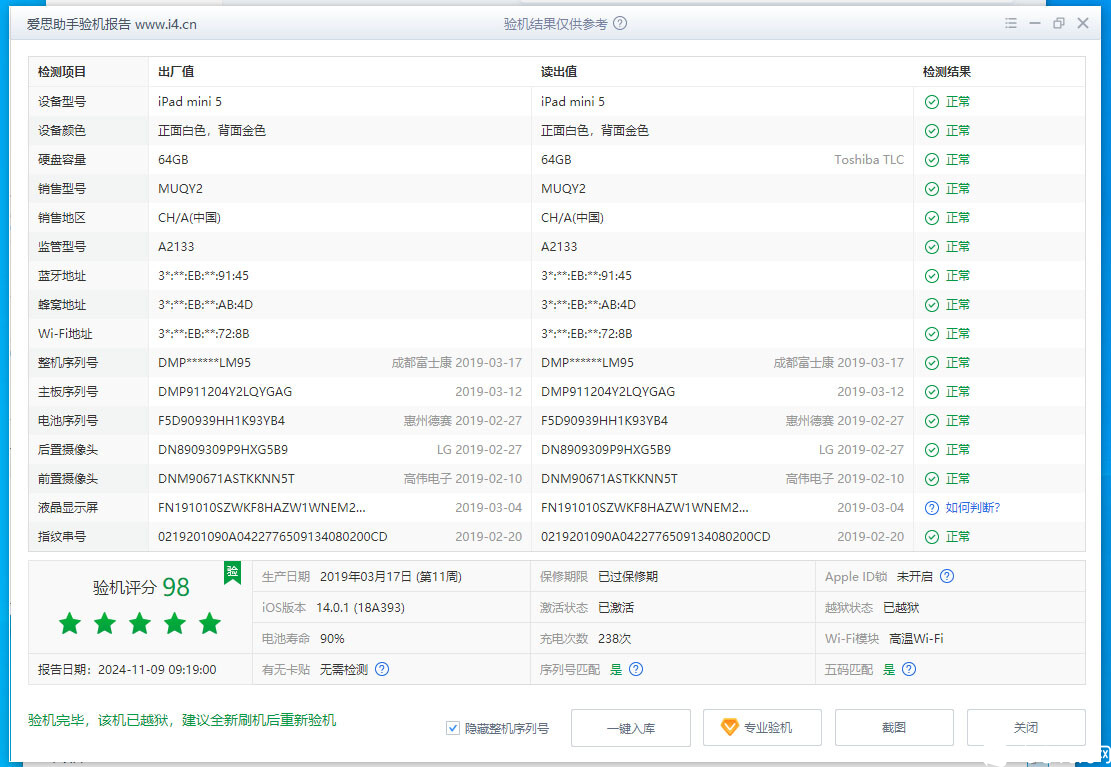Click the Toshiba TLC text

click(869, 160)
